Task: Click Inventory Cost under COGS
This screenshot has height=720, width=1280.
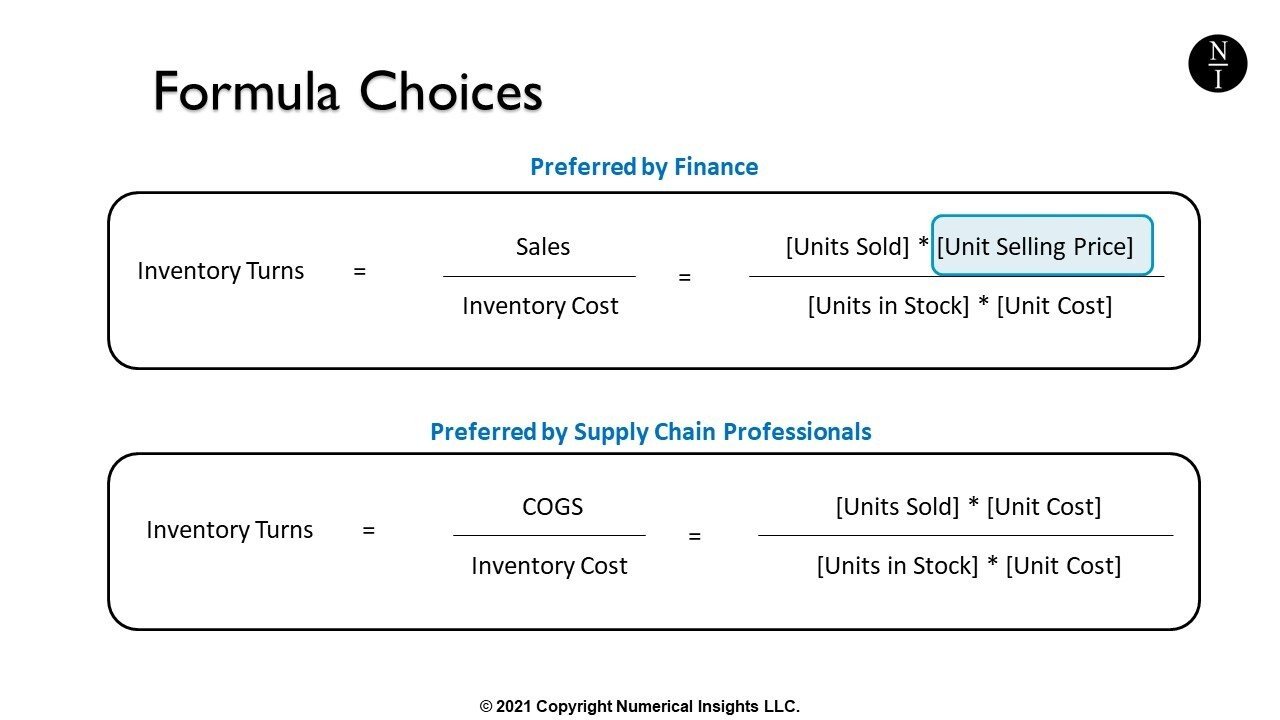Action: pos(549,566)
